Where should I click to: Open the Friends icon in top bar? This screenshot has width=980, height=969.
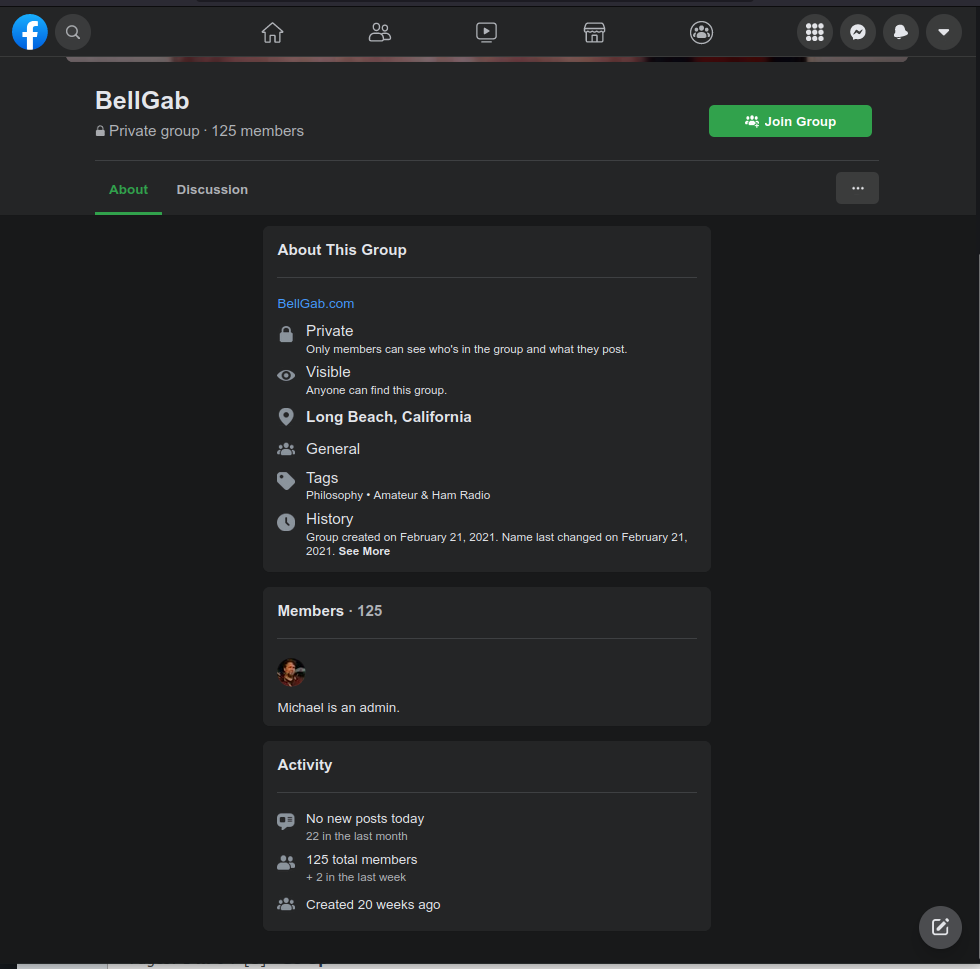(x=379, y=32)
